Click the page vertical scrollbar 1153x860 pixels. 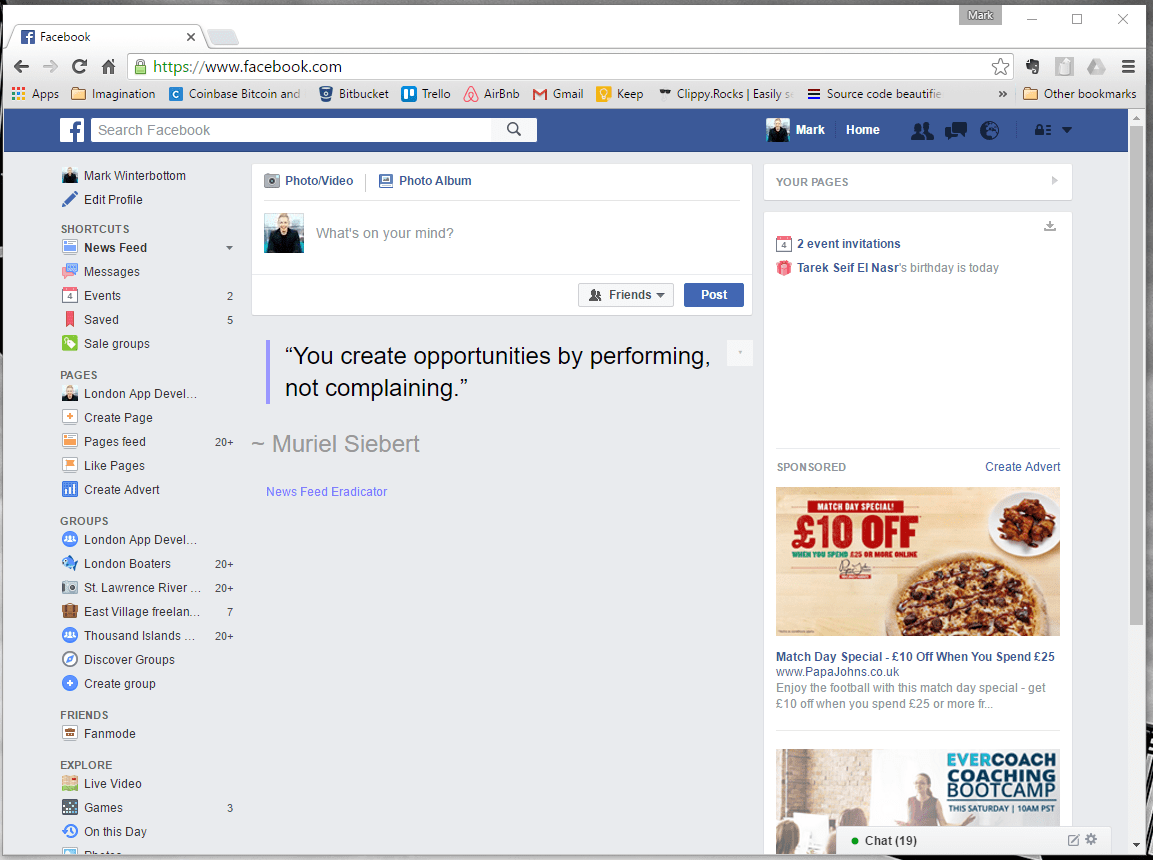pyautogui.click(x=1135, y=377)
